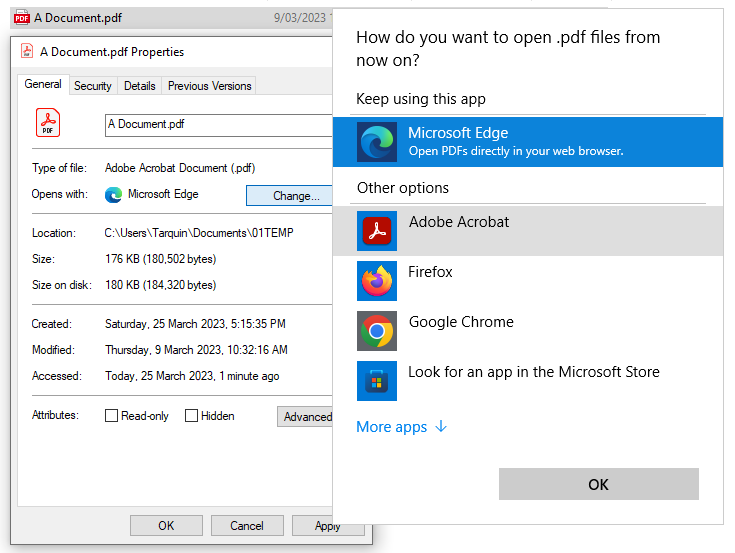Screen dimensions: 735x553
Task: Confirm app choice with the large OK button
Action: (599, 484)
